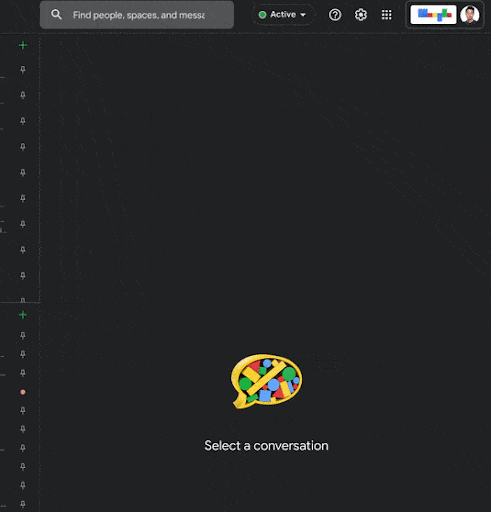This screenshot has height=512, width=491.
Task: Toggle the bell just below the red dot
Action: [x=23, y=410]
